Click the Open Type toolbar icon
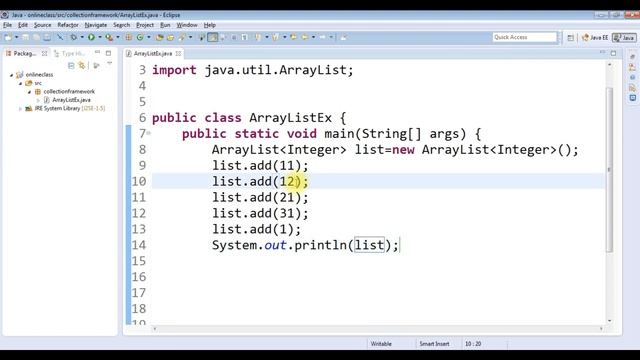Screen dimensions: 640x360 click(x=159, y=37)
